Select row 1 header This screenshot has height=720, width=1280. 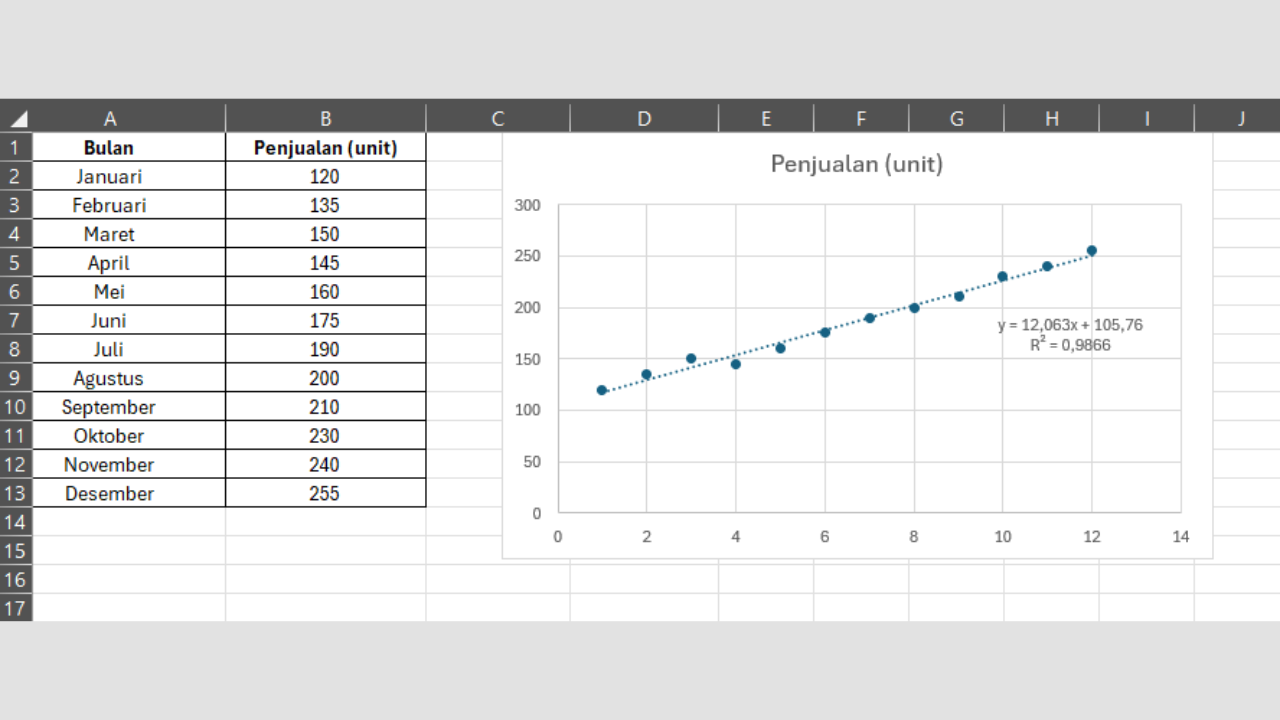[14, 147]
